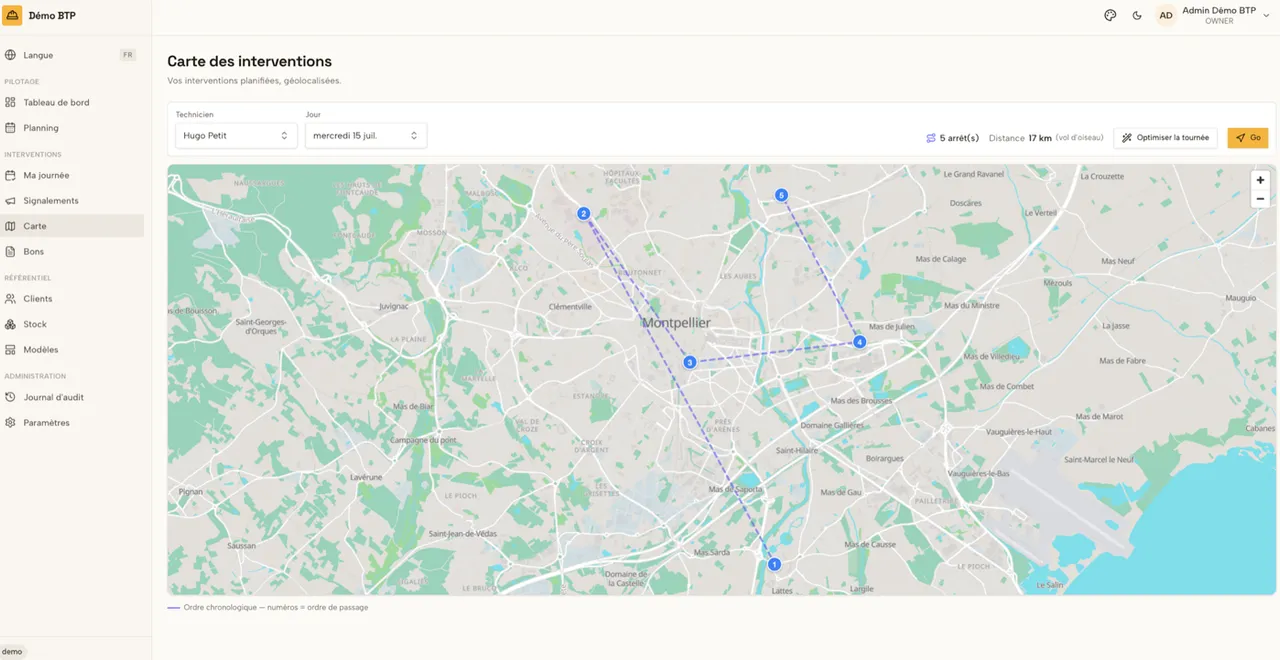Image resolution: width=1280 pixels, height=660 pixels.
Task: Select map stop marker 3
Action: (x=690, y=362)
